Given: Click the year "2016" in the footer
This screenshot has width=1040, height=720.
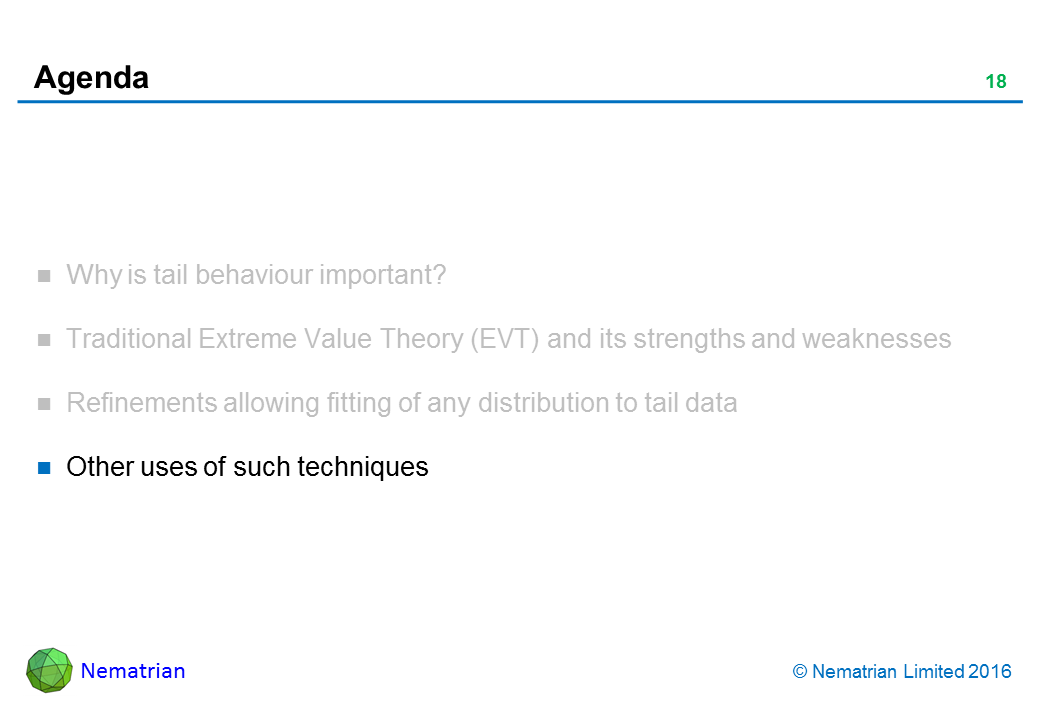Looking at the screenshot, I should tap(990, 672).
